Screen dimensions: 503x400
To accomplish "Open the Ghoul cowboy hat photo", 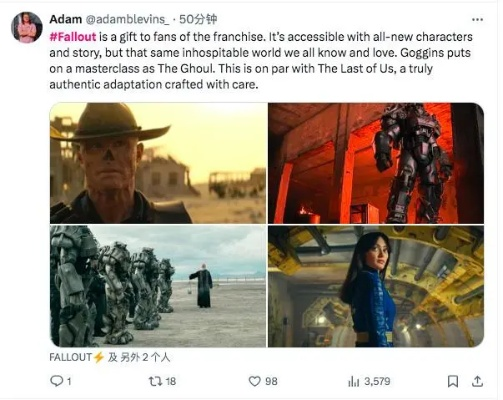I will (x=158, y=163).
